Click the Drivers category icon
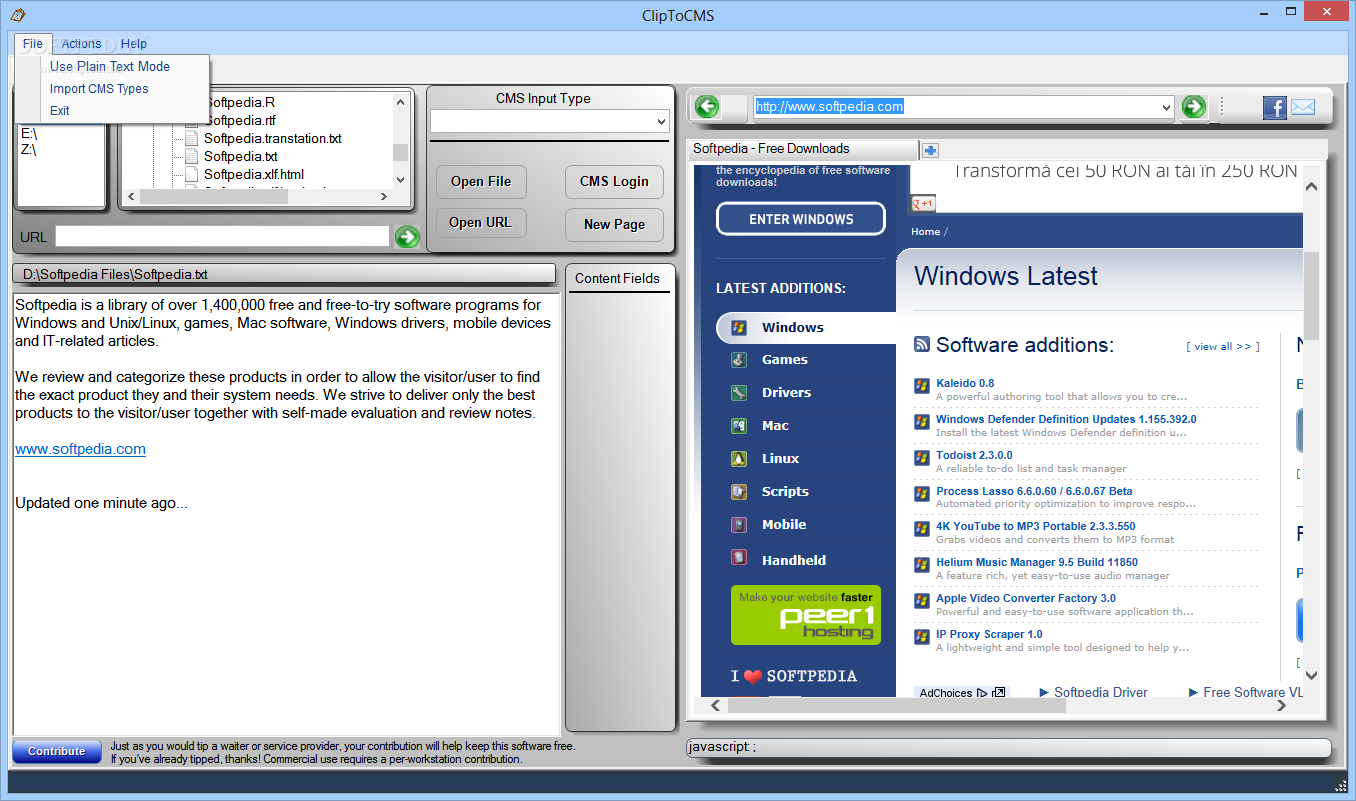The height and width of the screenshot is (801, 1356). click(739, 393)
